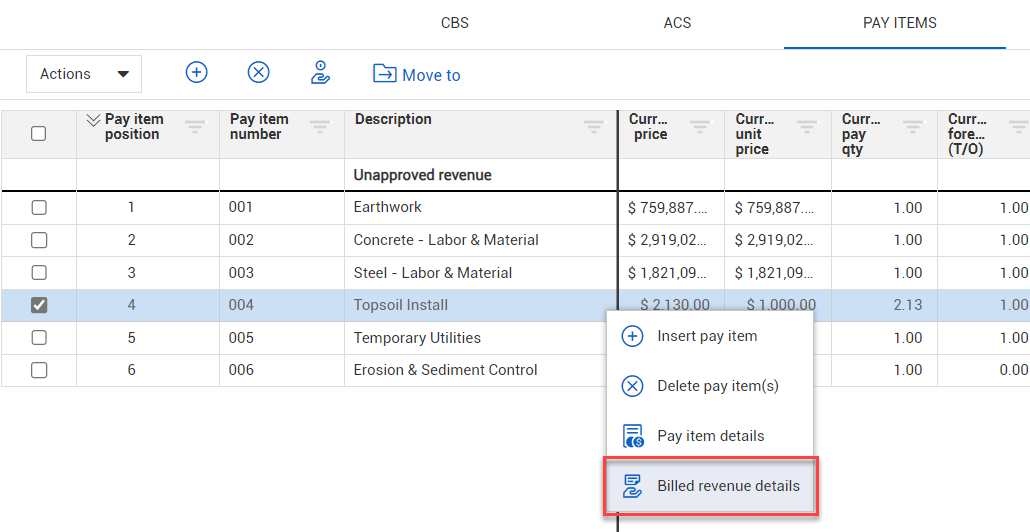Choose Insert pay item in context menu
1030x532 pixels.
(x=706, y=336)
